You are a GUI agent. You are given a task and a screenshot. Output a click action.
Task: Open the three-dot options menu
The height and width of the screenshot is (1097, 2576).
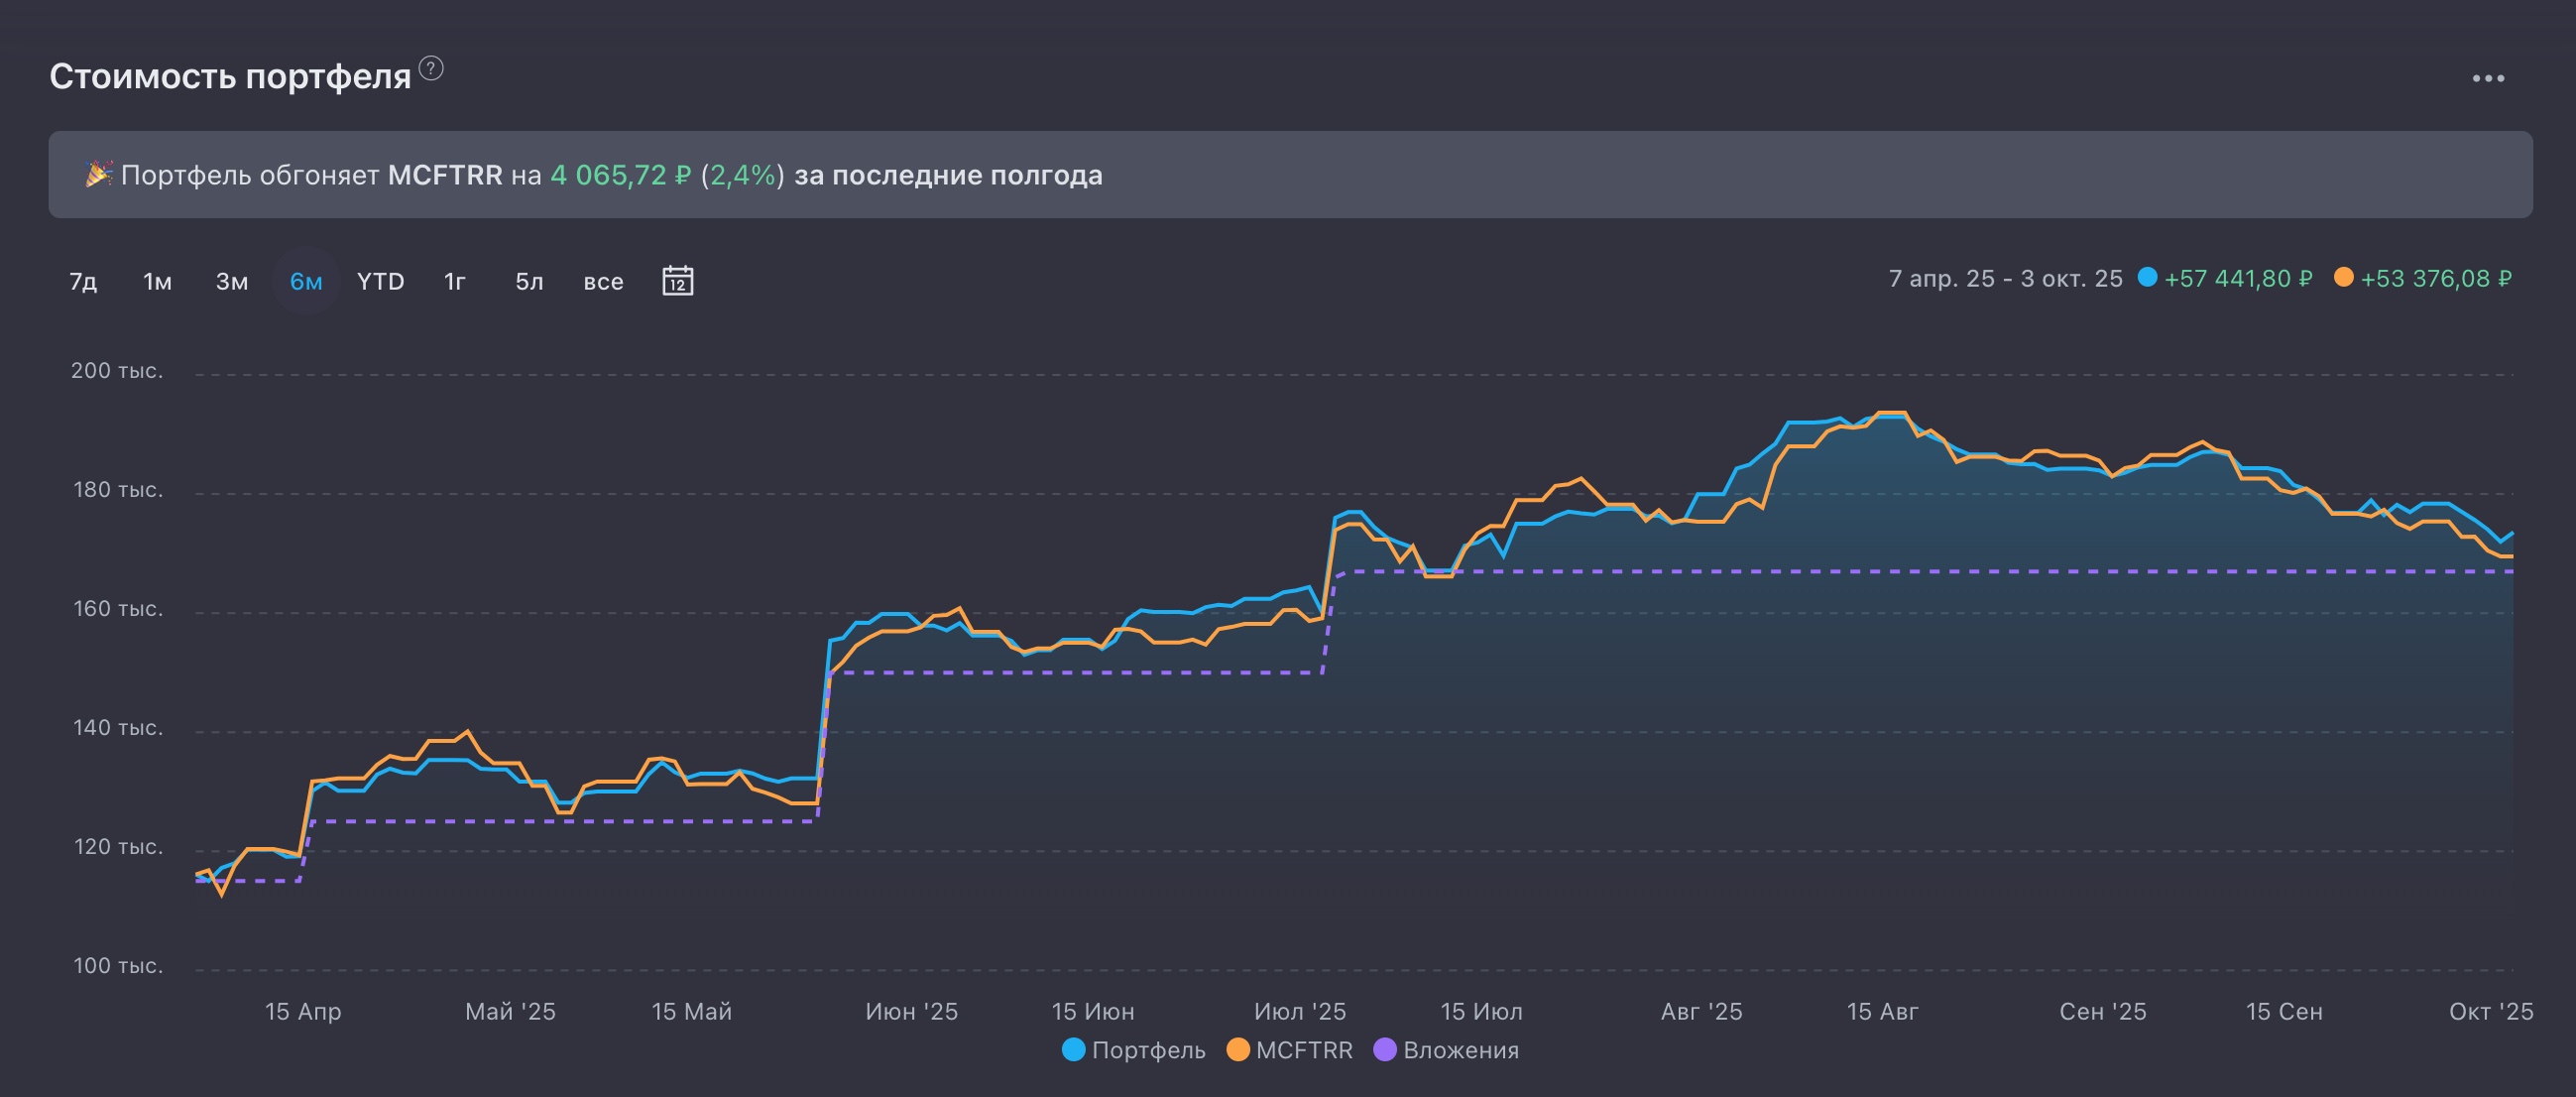coord(2488,78)
